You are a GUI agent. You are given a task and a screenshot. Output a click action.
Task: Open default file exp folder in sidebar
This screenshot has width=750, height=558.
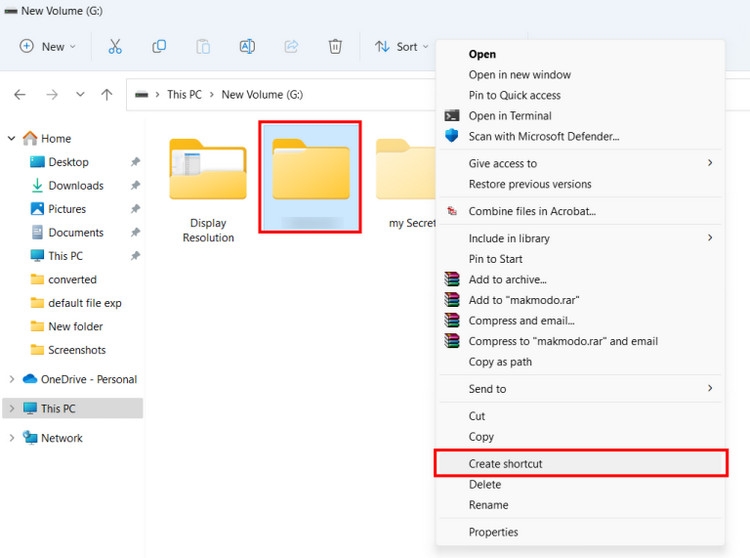coord(76,303)
